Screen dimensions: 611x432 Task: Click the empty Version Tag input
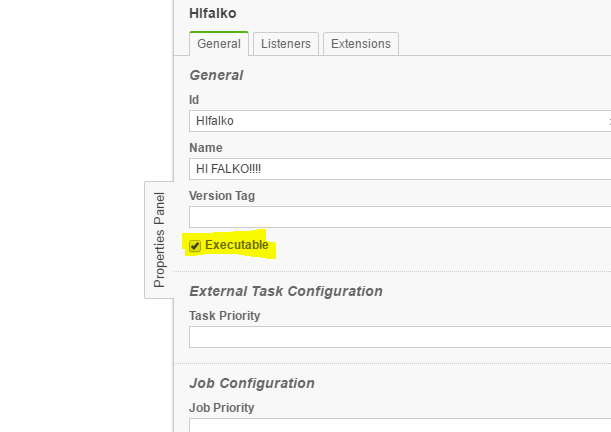[400, 216]
